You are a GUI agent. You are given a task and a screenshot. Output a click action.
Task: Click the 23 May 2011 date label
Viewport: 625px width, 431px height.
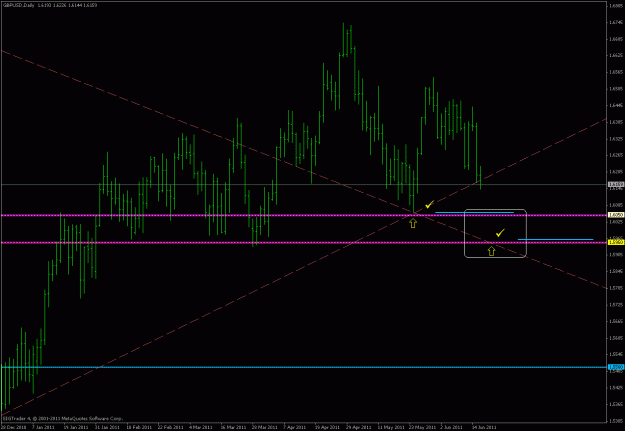tap(423, 426)
